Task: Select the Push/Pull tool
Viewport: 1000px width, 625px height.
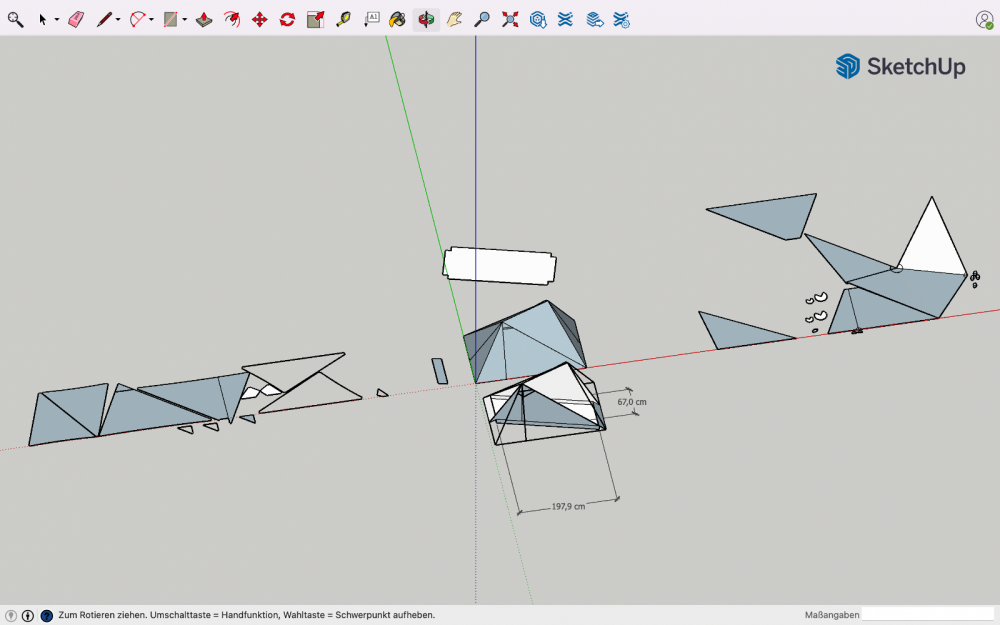Action: click(204, 19)
